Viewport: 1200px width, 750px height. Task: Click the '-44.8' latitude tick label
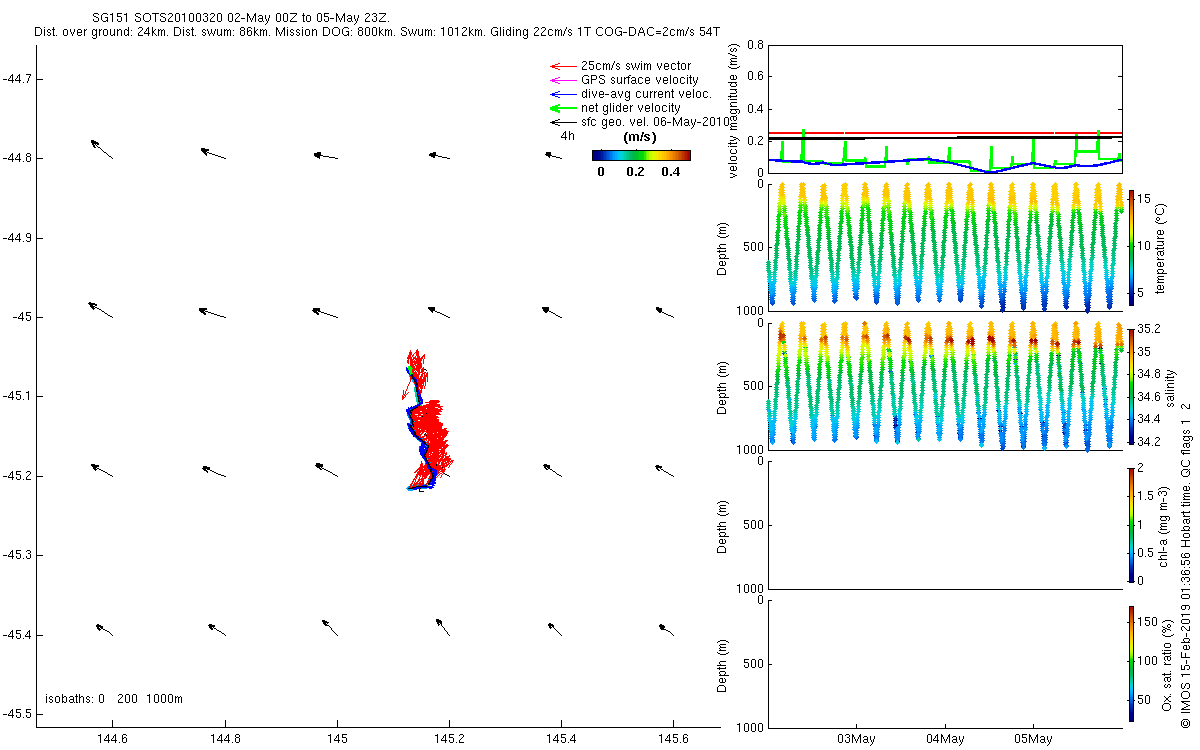[x=17, y=158]
